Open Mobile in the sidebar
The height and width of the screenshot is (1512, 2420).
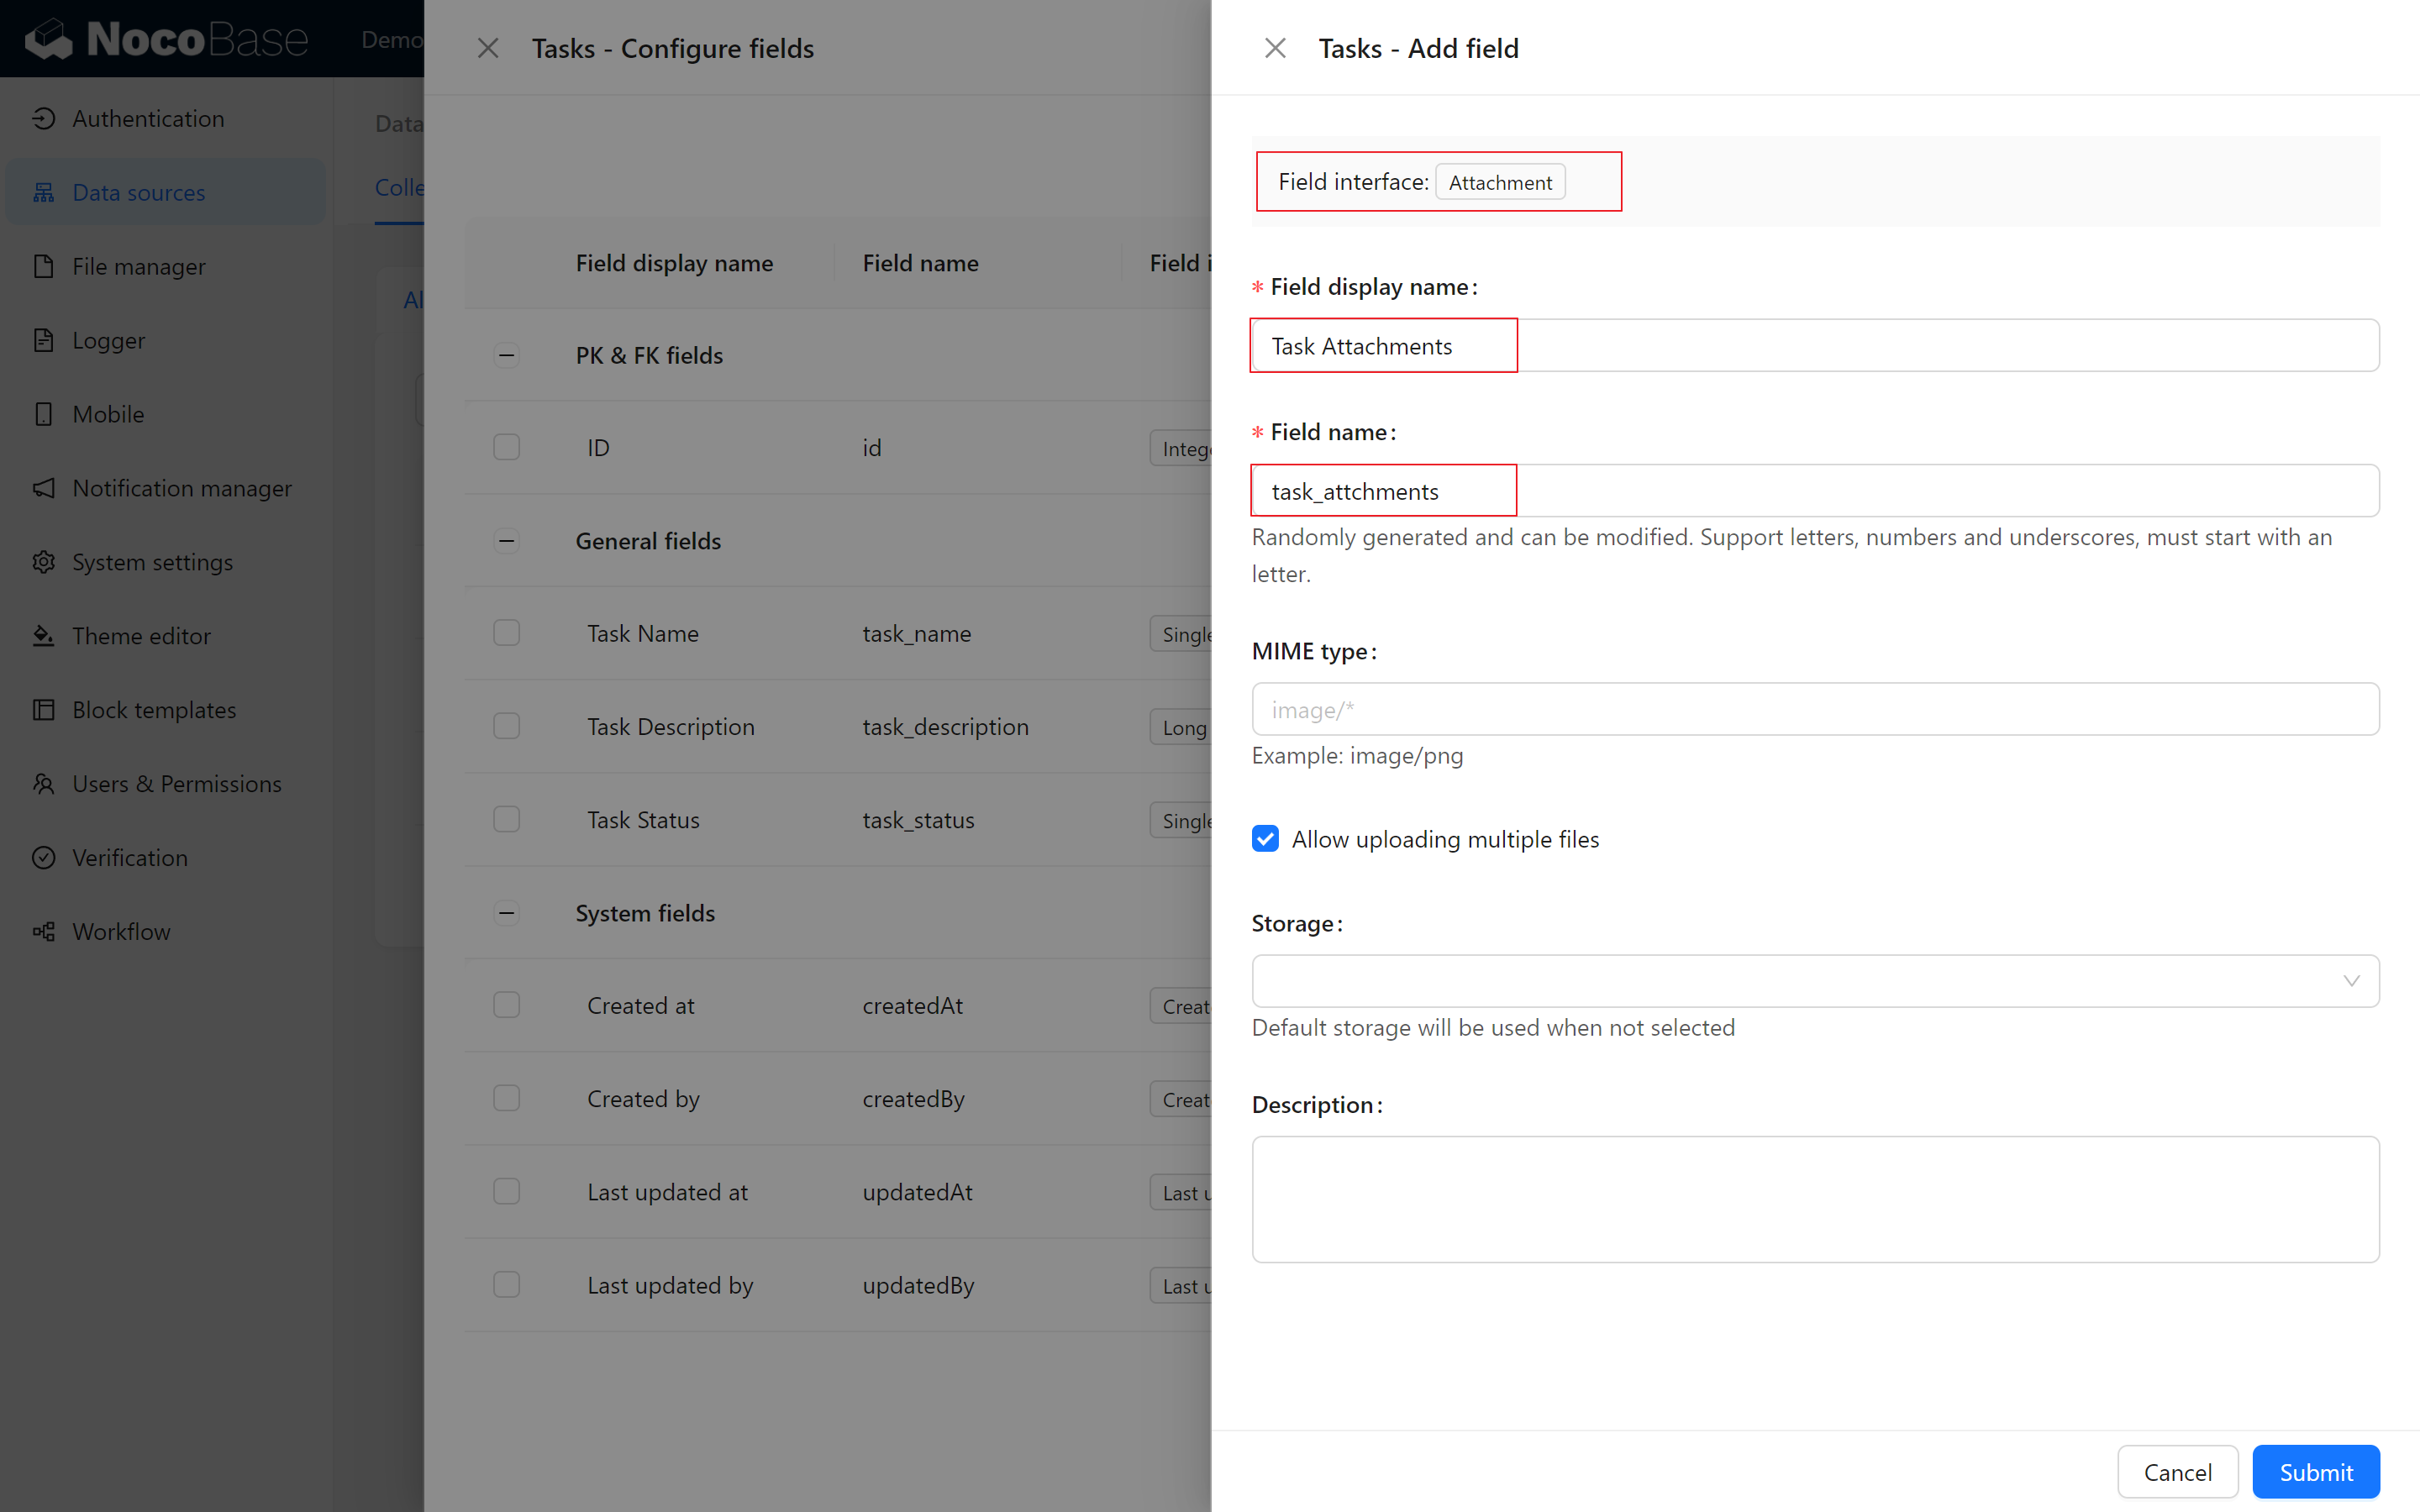tap(166, 414)
